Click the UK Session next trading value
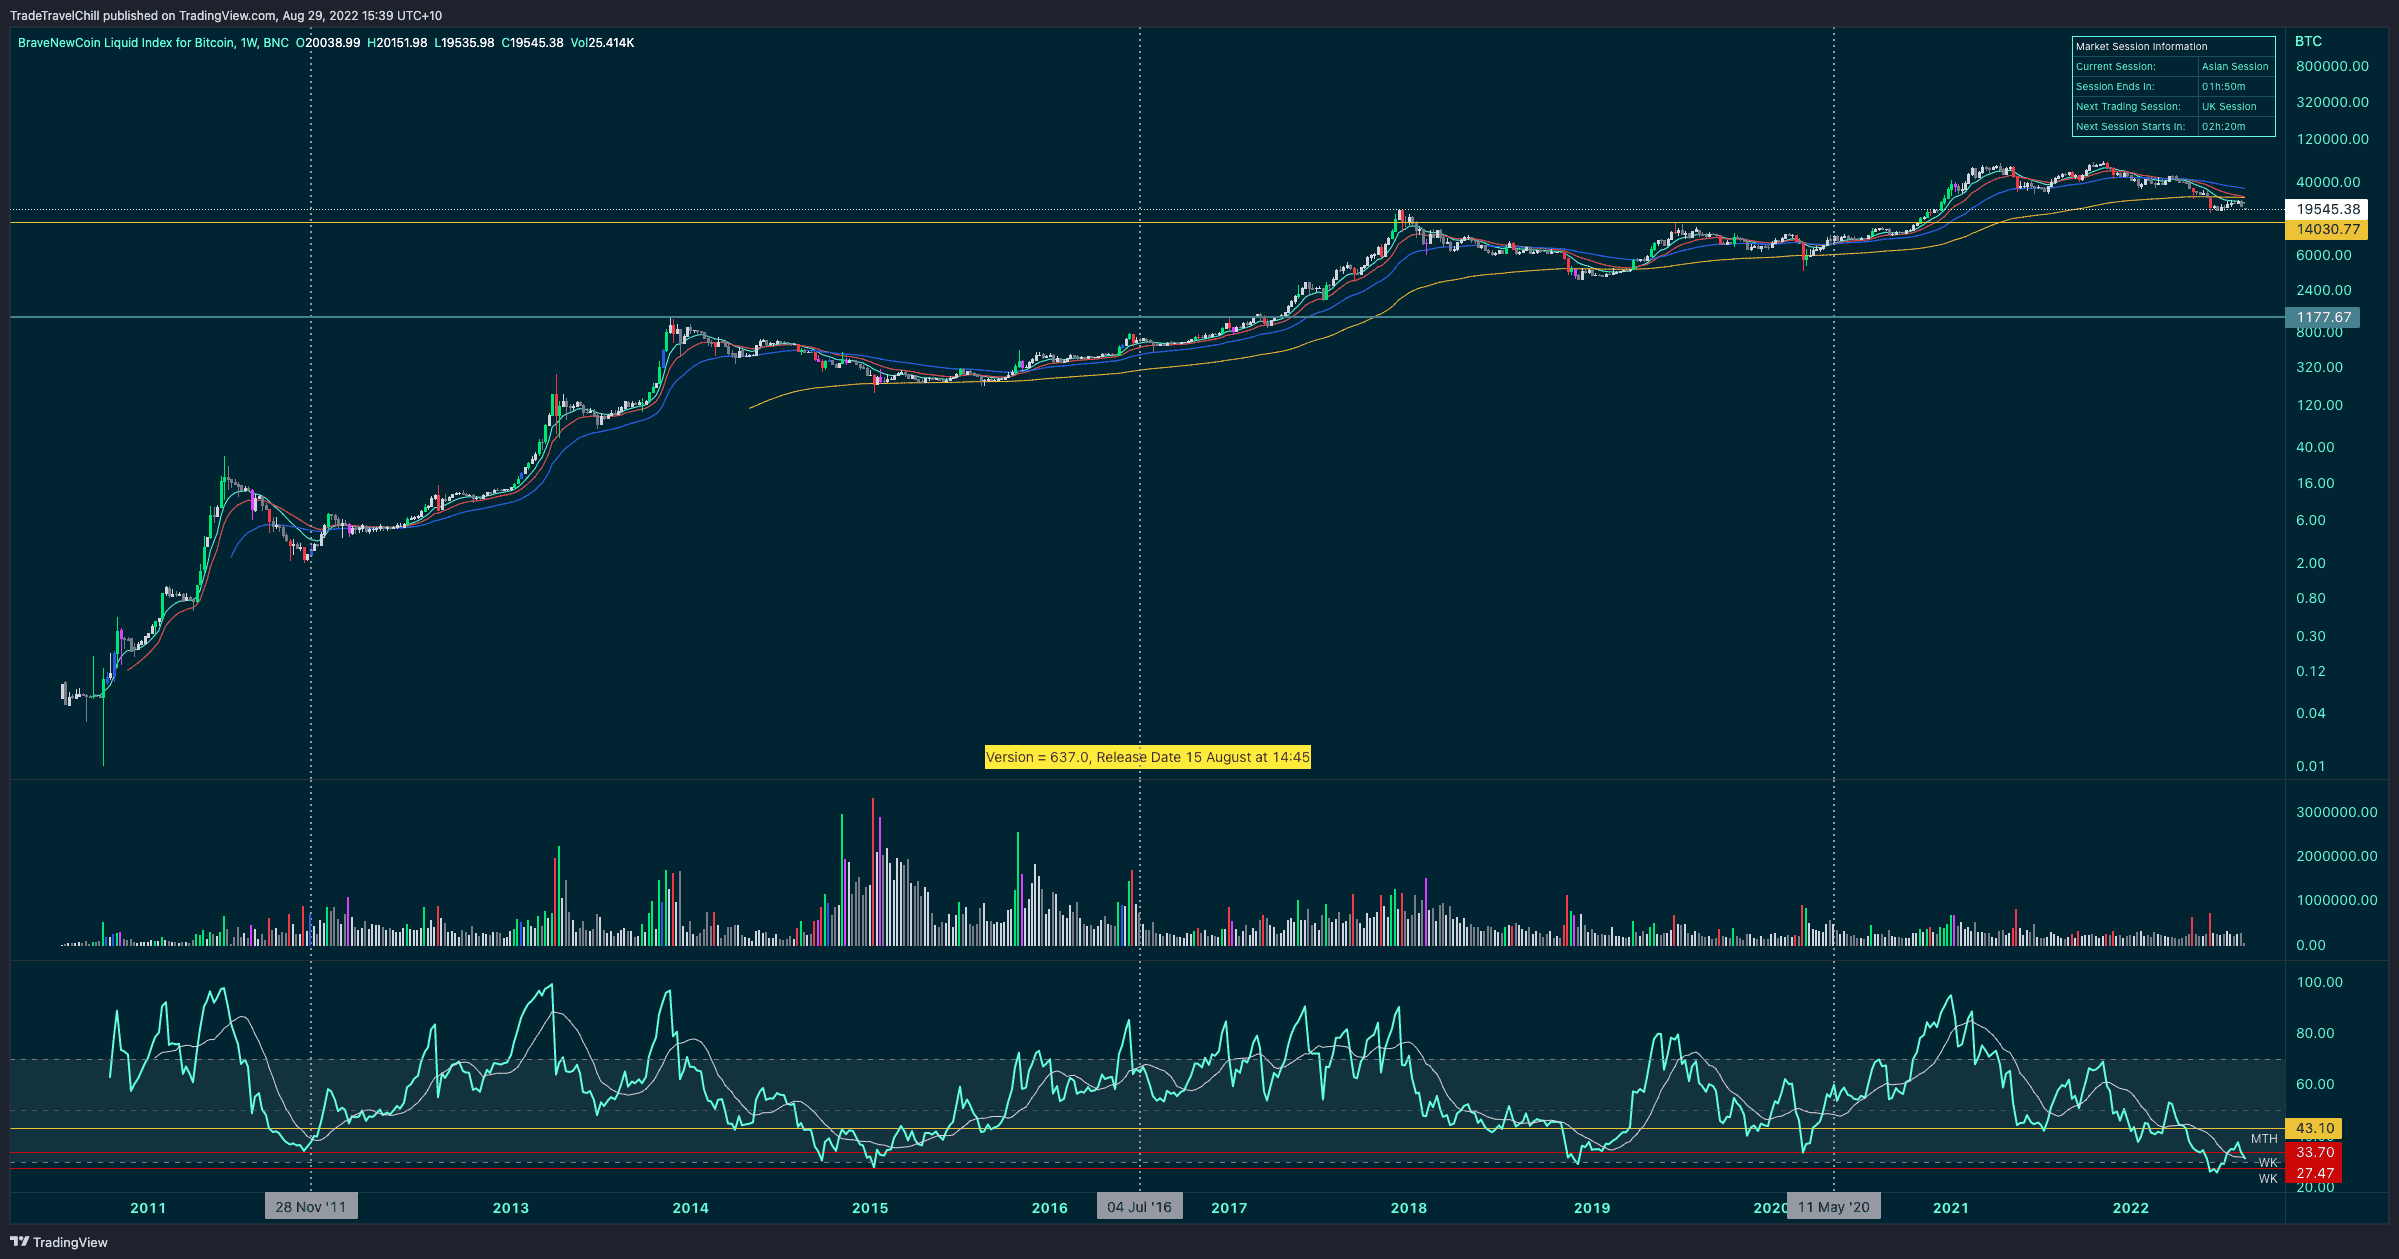Screen dimensions: 2399x1259 pos(2229,107)
